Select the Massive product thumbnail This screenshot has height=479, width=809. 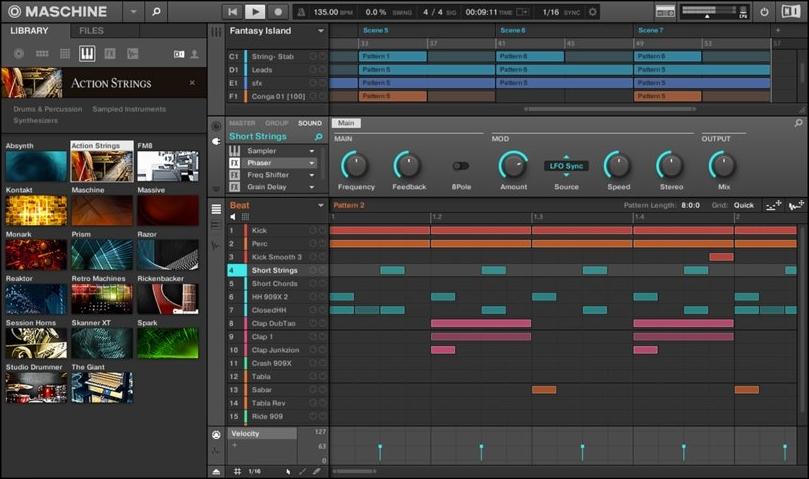click(x=168, y=210)
